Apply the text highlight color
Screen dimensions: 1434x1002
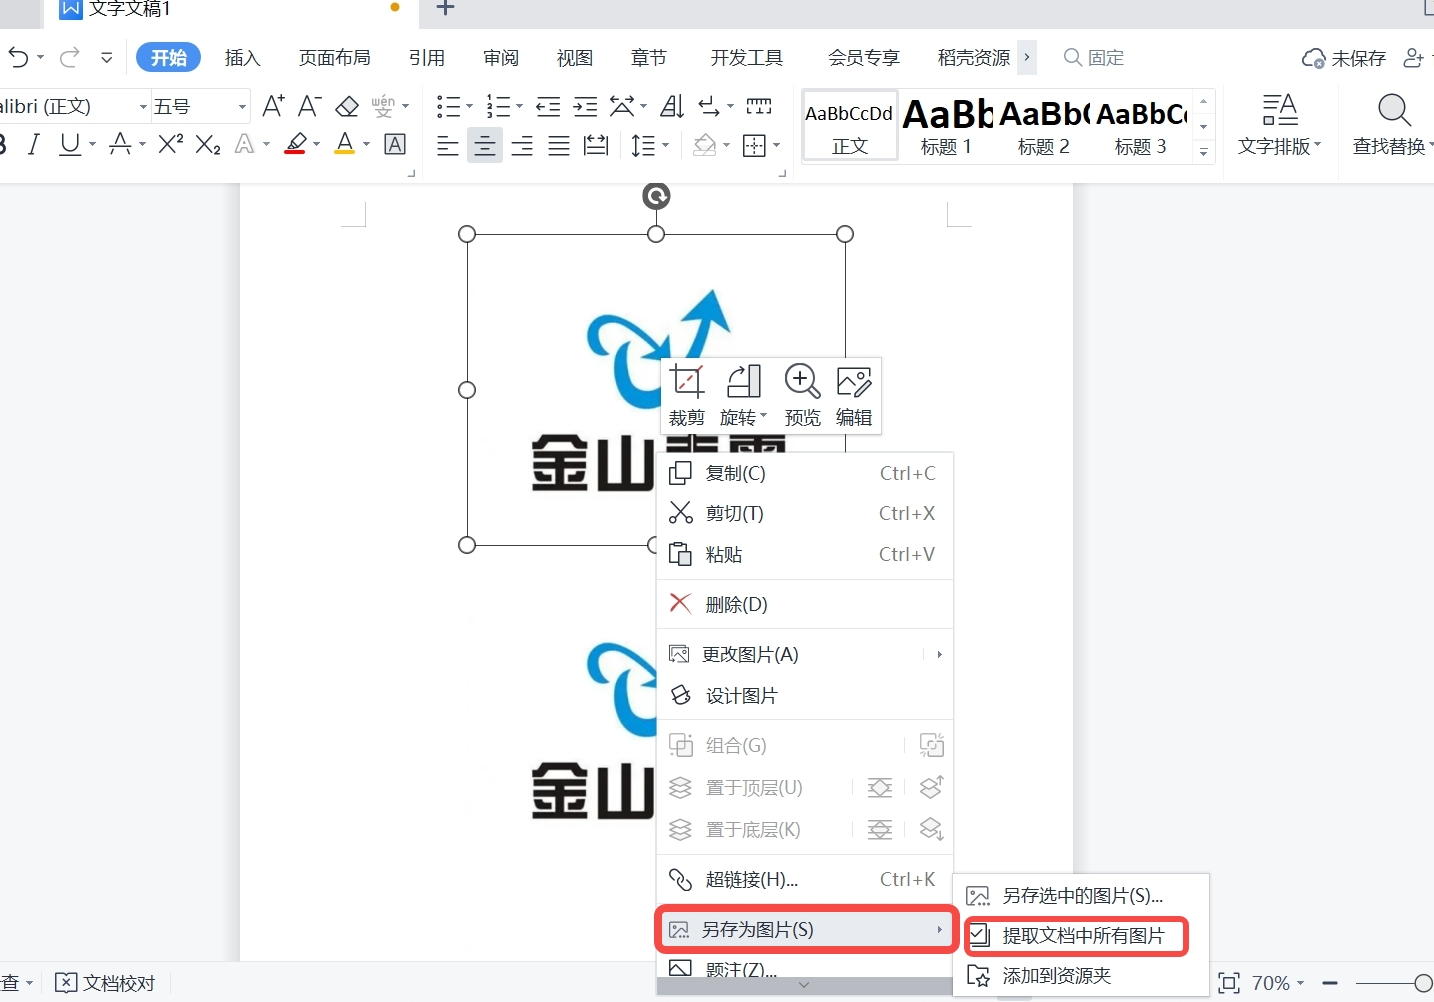[x=296, y=145]
